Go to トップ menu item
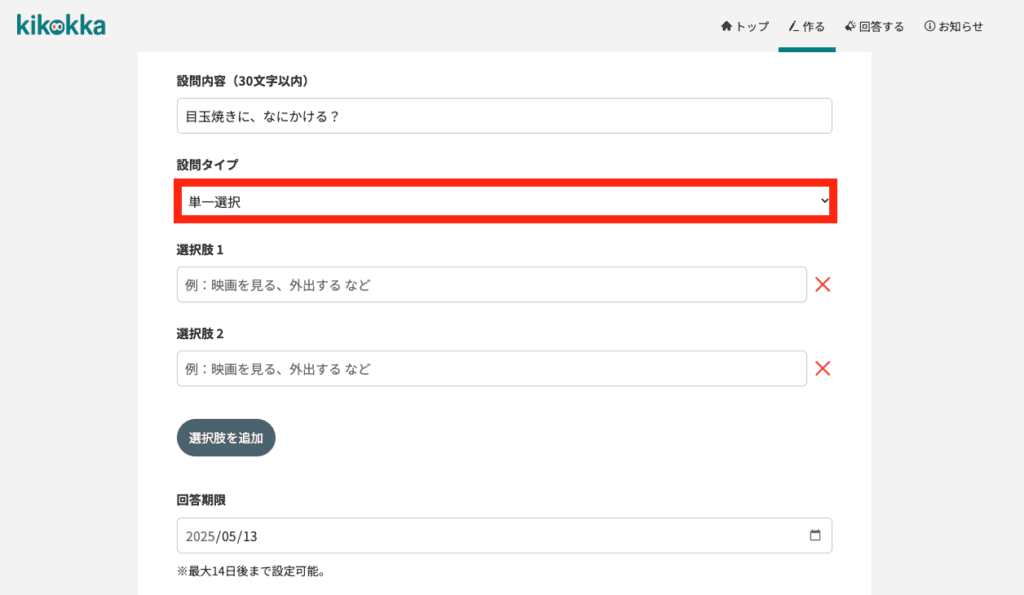The width and height of the screenshot is (1024, 595). (745, 26)
